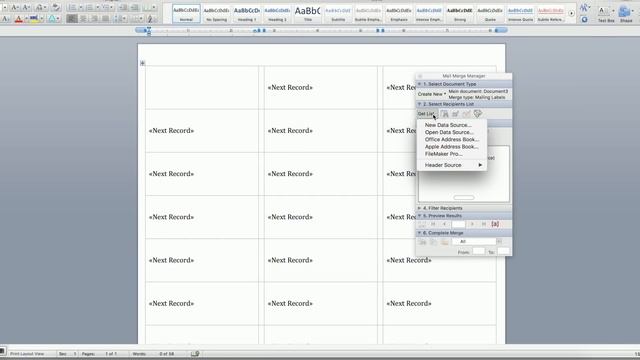Show more styles using gallery arrow

pos(571,13)
